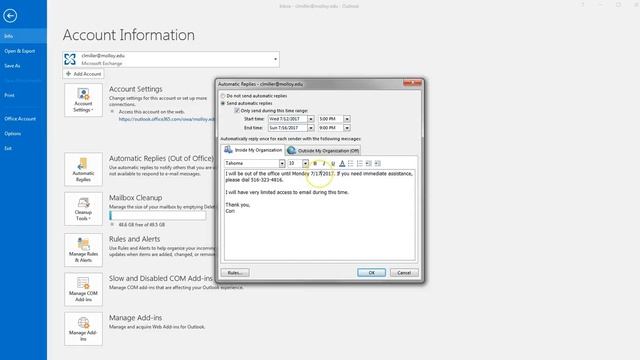The width and height of the screenshot is (640, 360).
Task: Select Print in the sidebar
Action: point(23,95)
